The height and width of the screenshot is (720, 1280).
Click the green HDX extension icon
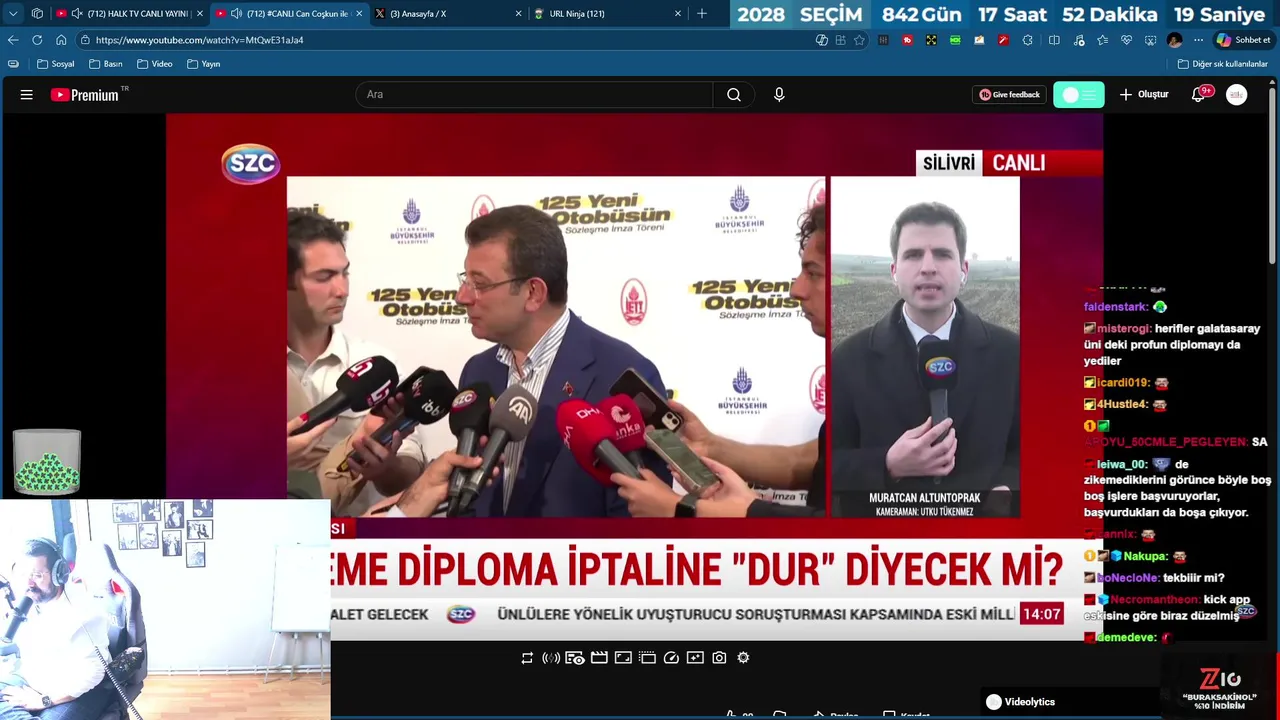point(955,40)
